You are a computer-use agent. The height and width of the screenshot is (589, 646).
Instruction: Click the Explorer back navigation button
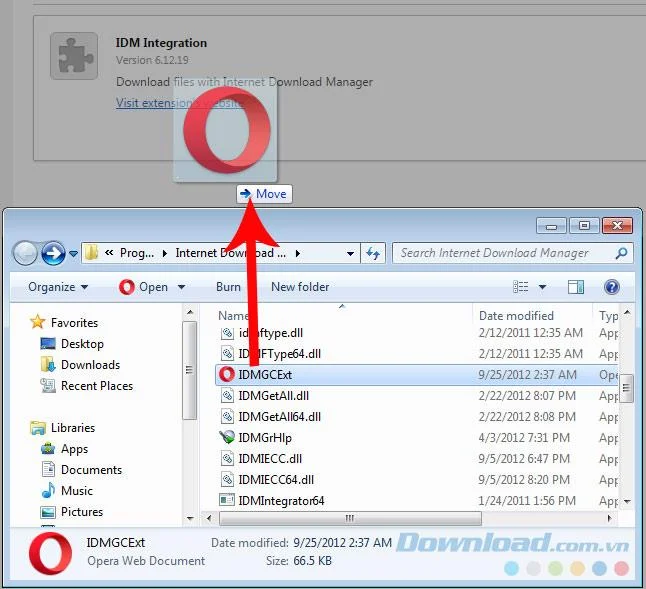pos(25,253)
